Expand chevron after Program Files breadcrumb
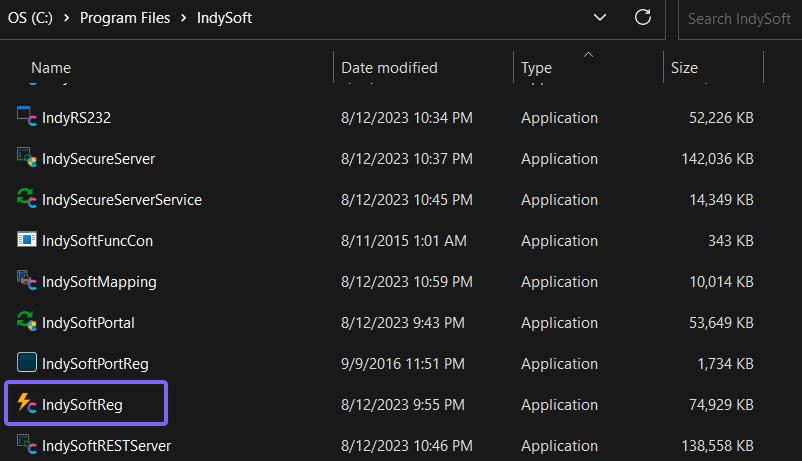Screen dimensions: 802x461 click(186, 18)
